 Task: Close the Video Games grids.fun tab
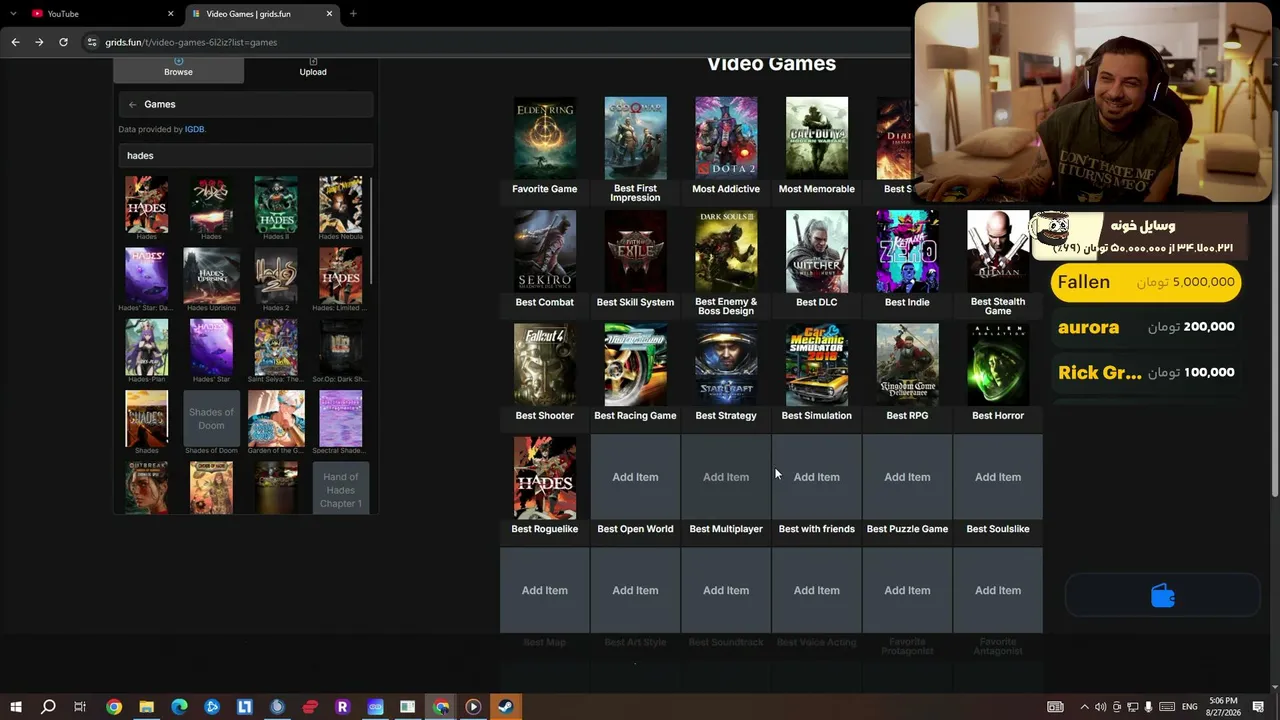[x=329, y=14]
